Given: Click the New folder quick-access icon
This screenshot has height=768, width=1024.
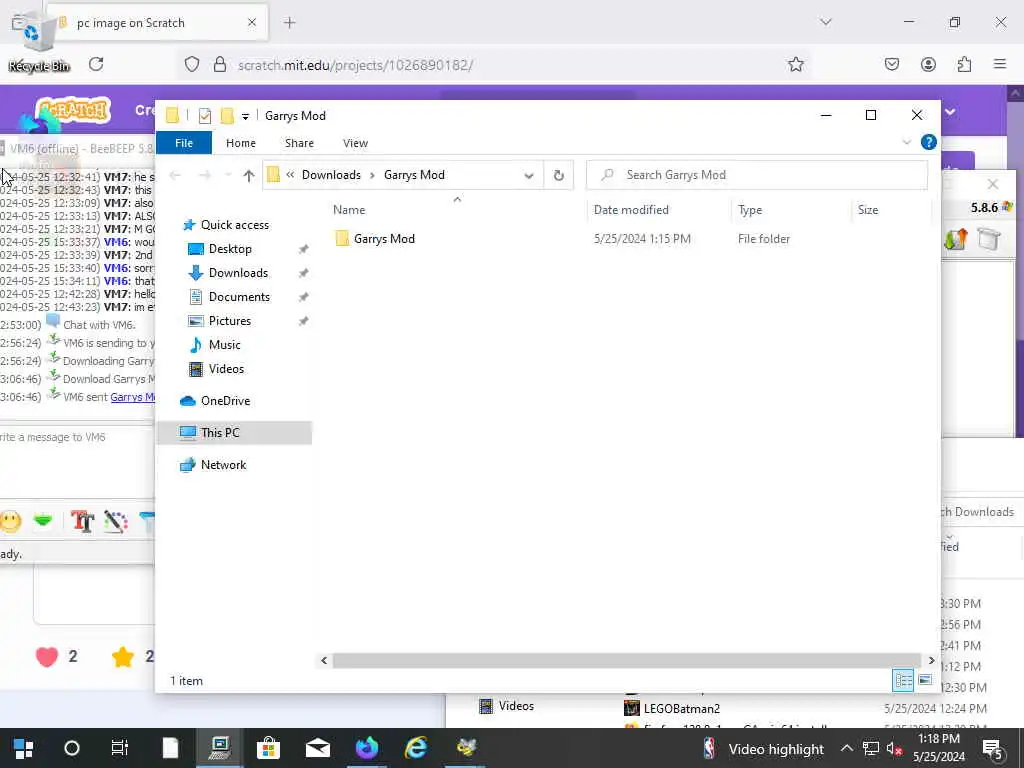Looking at the screenshot, I should 227,116.
